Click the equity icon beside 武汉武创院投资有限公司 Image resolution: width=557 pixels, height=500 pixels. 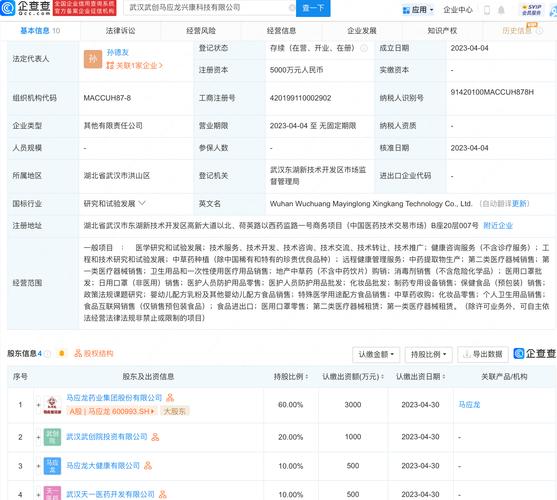pos(155,437)
